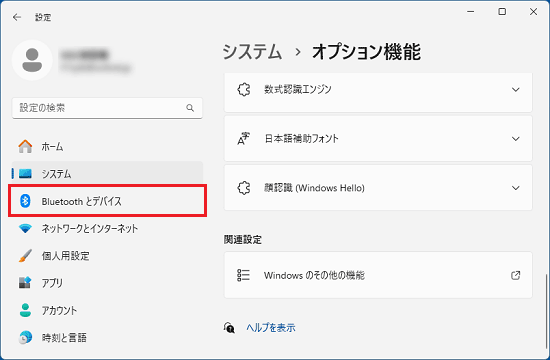
Task: Open Windows のその他の機能
Action: [378, 275]
